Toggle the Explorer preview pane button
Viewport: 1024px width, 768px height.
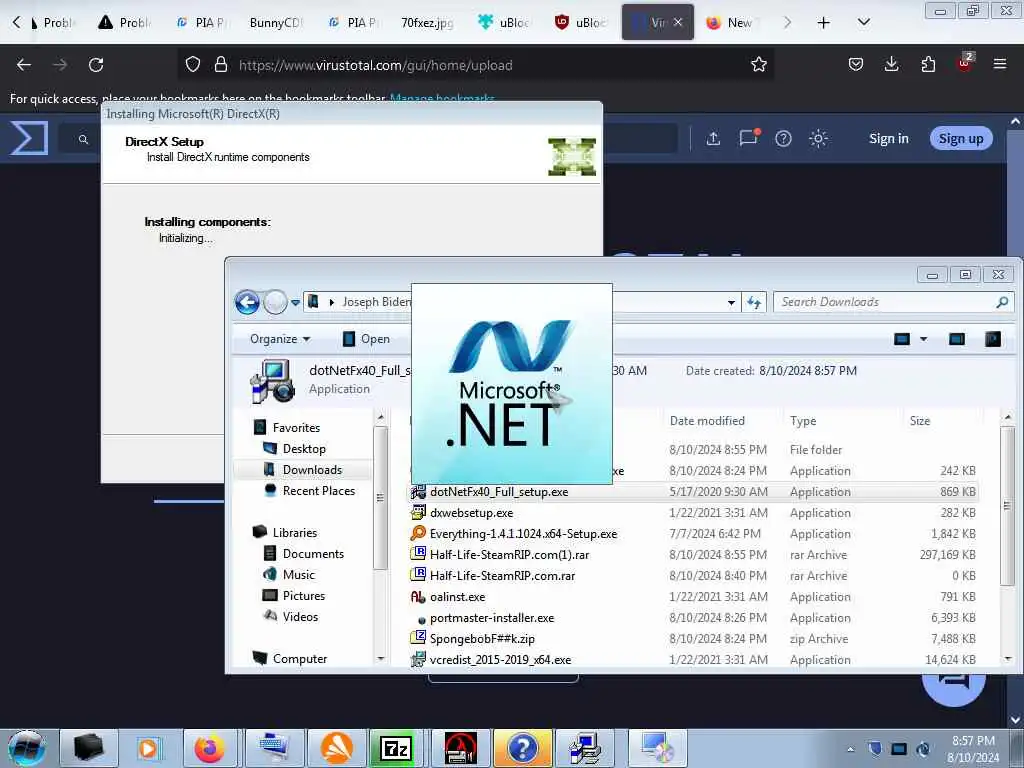point(957,339)
